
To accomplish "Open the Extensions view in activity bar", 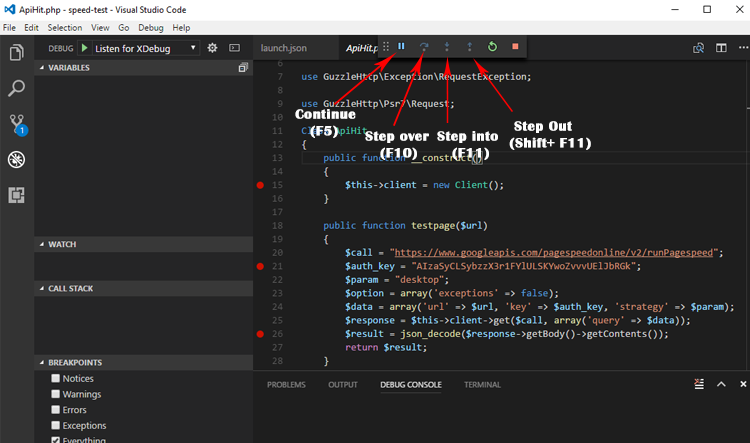I will click(16, 195).
